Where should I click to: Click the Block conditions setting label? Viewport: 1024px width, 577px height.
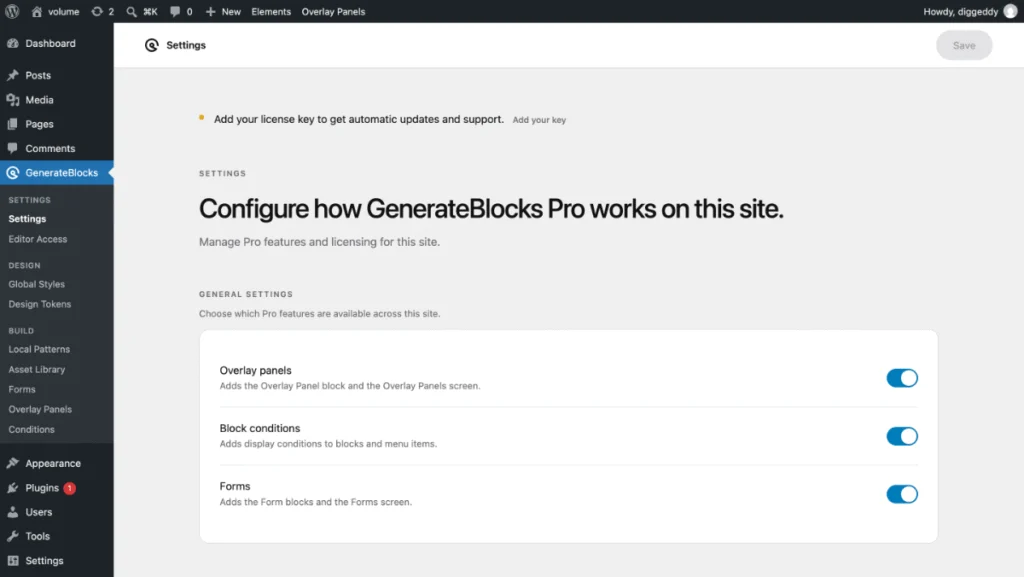[260, 428]
